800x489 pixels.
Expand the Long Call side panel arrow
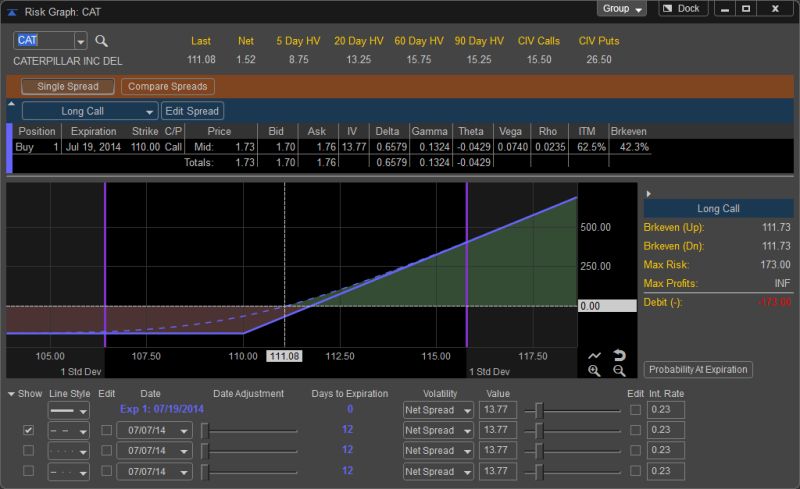[x=648, y=194]
